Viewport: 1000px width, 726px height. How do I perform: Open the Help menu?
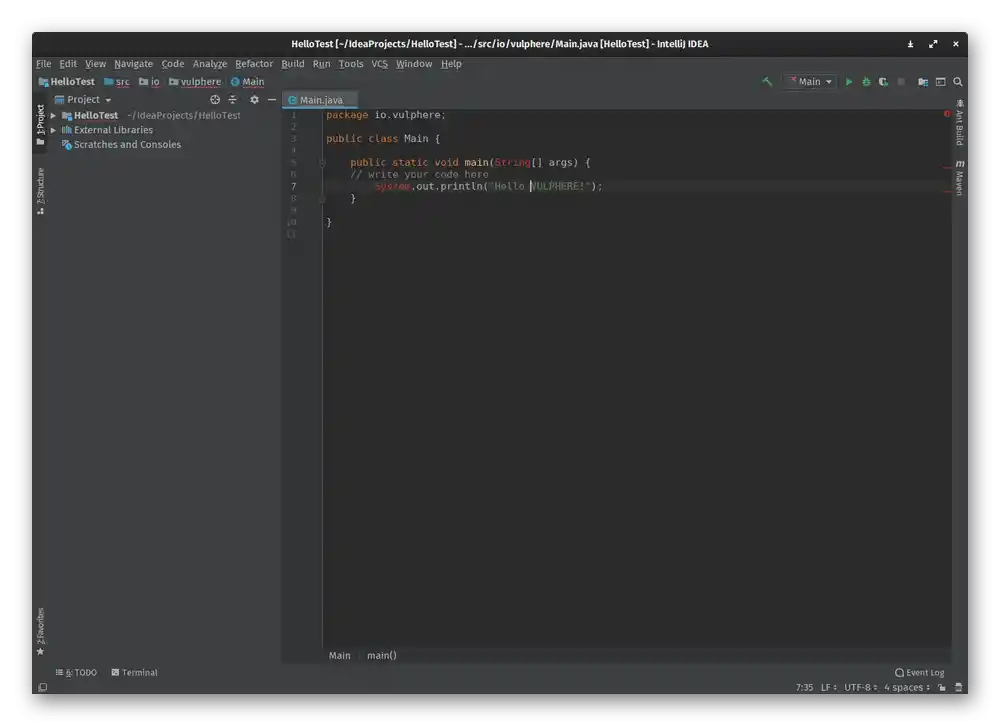click(451, 64)
